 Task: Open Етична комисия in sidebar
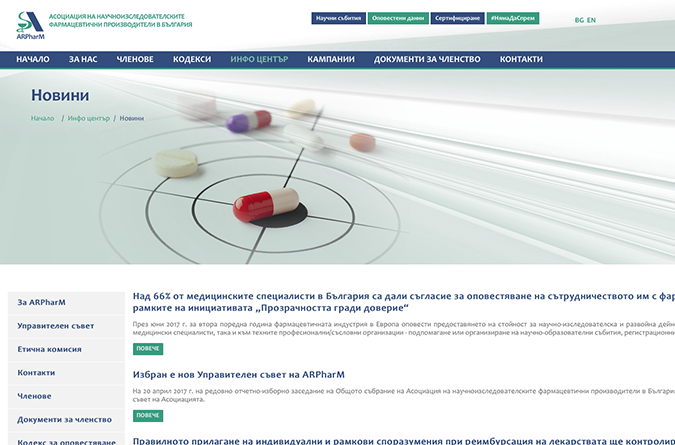pyautogui.click(x=66, y=349)
